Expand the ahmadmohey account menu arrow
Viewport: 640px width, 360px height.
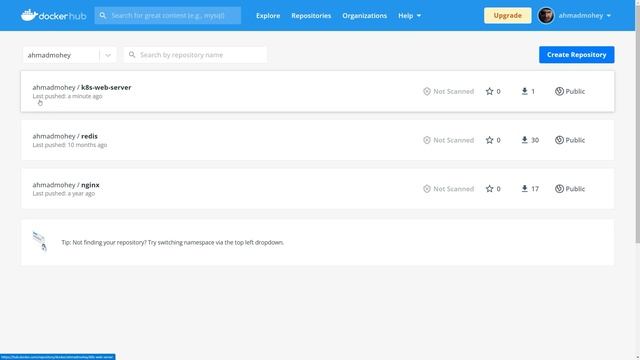(609, 16)
